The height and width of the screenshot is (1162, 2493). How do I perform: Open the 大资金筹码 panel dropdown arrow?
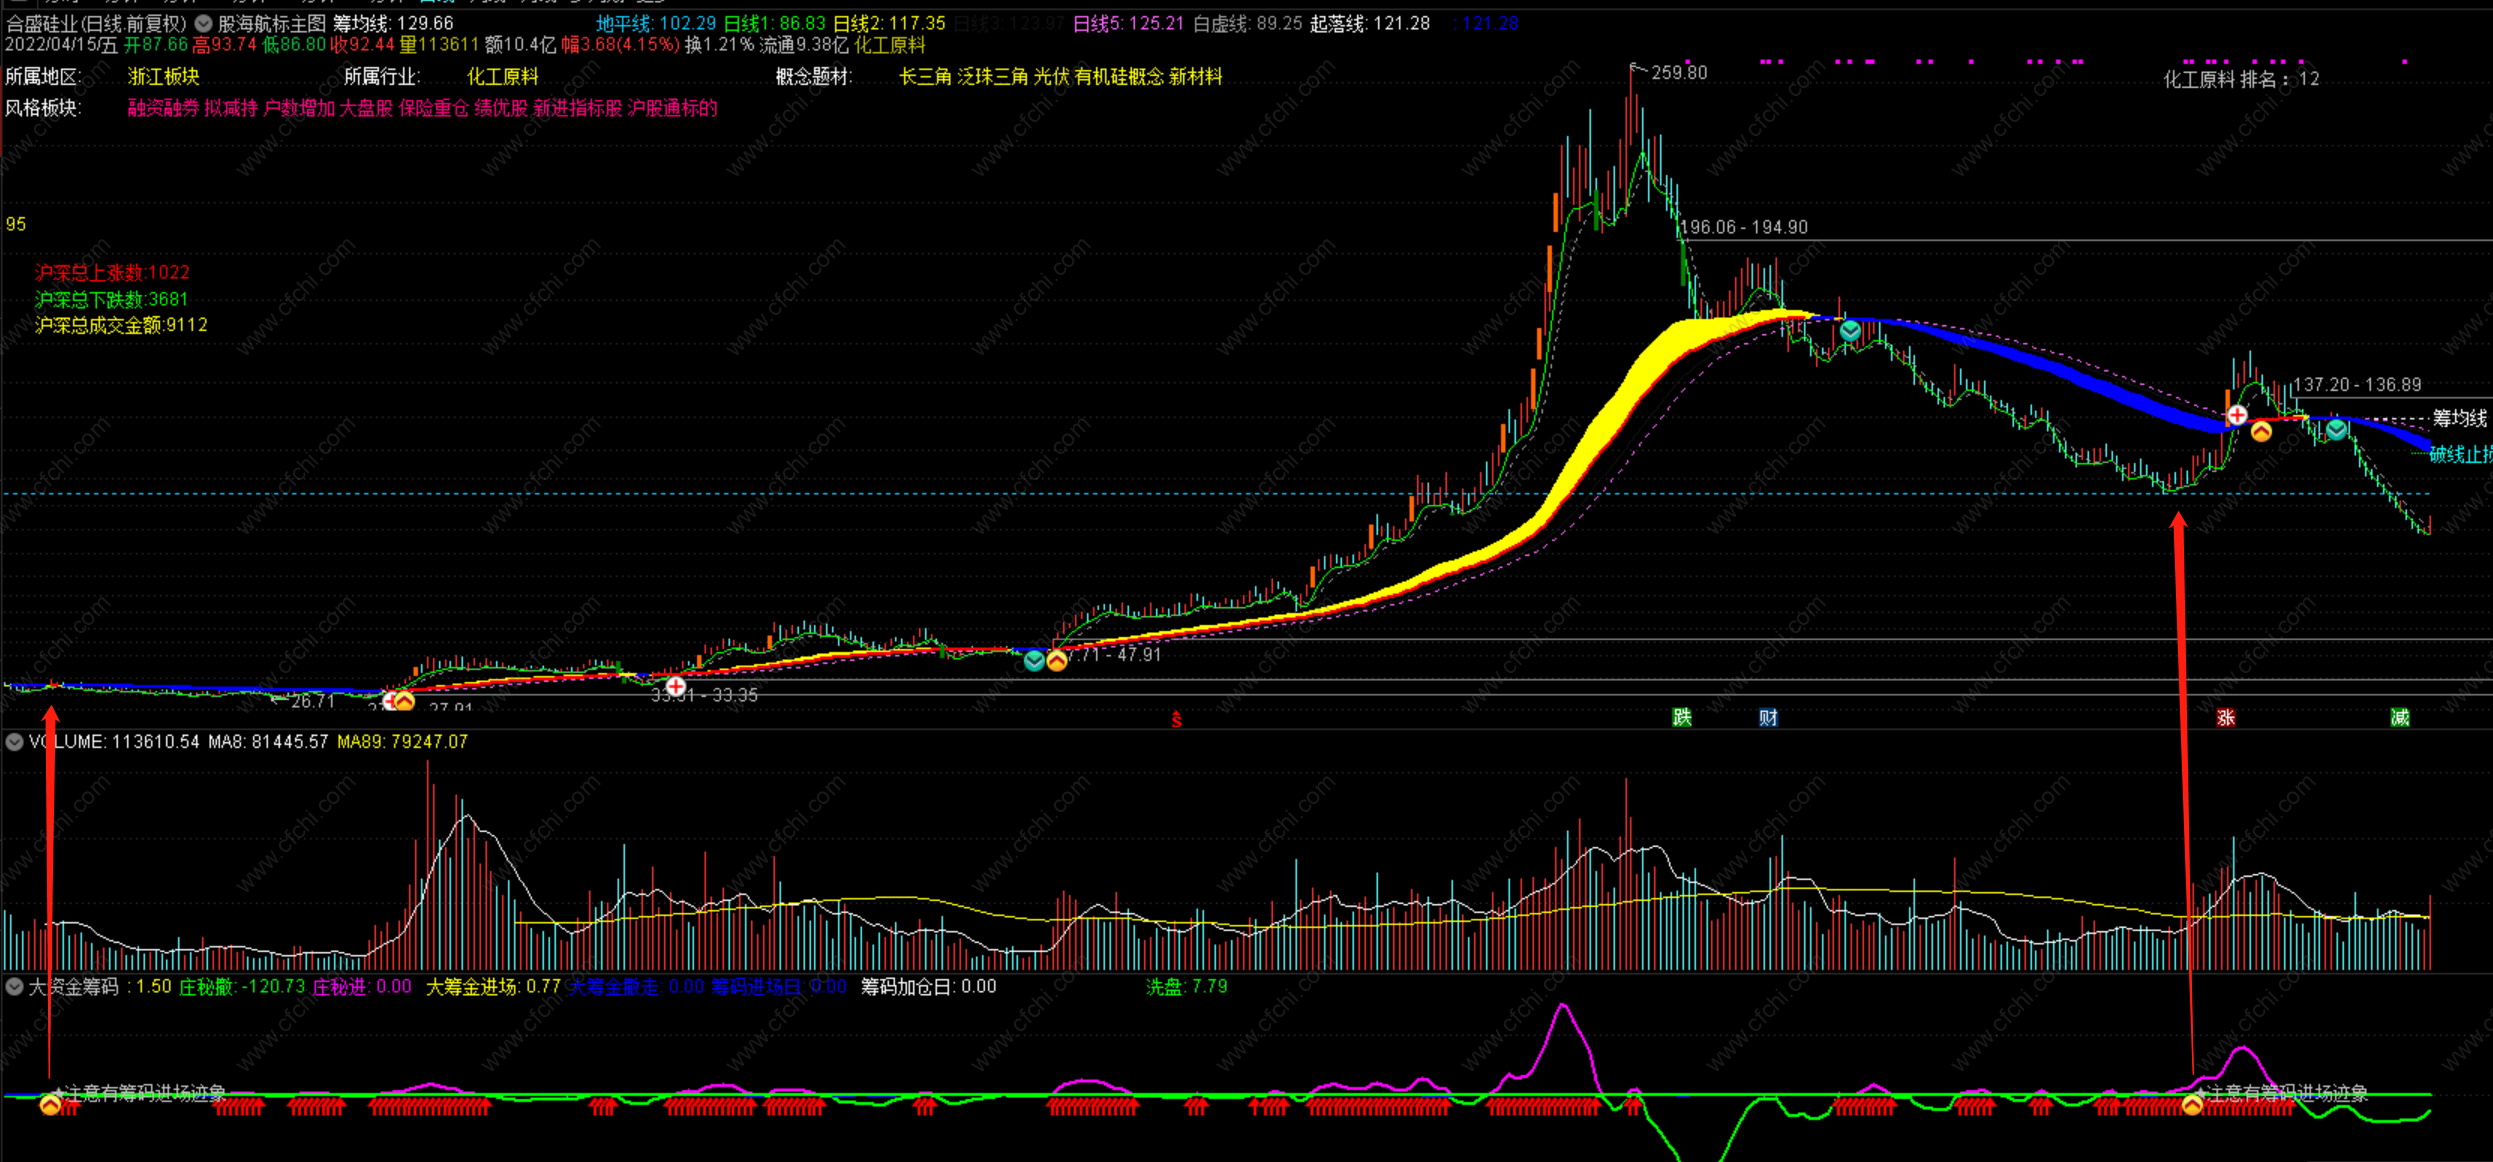coord(14,987)
